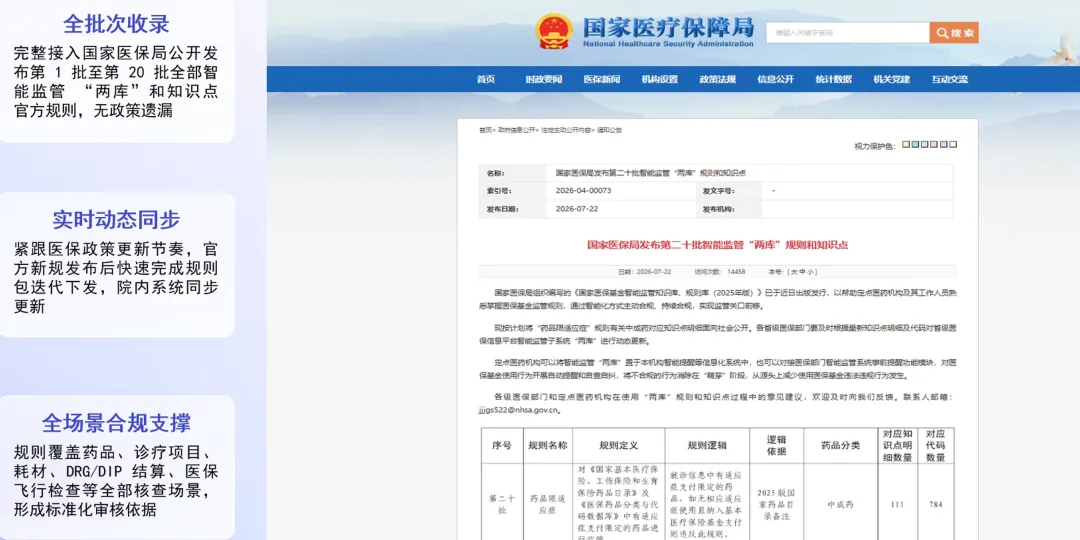Click the 全批次收录 card heading
Viewport: 1080px width, 540px height.
(116, 24)
